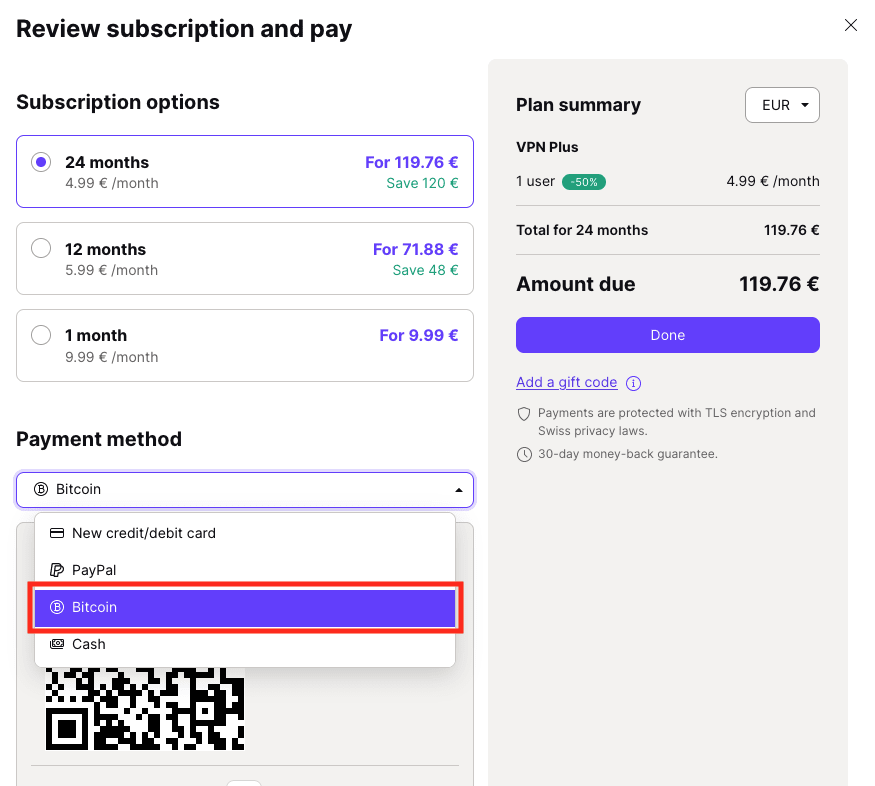Select the 12 months subscription radio button
875x786 pixels.
click(41, 248)
